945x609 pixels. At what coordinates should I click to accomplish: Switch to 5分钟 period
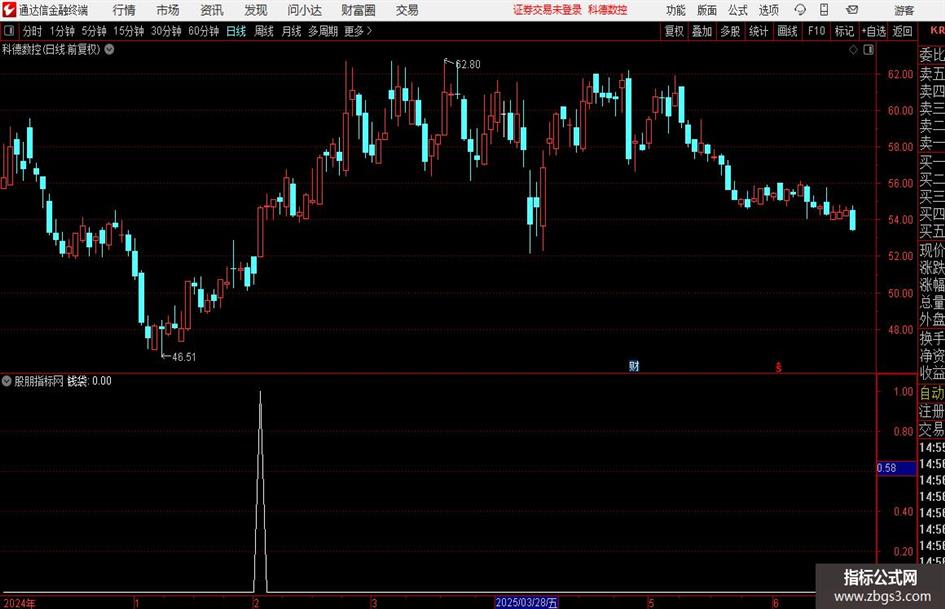coord(94,31)
